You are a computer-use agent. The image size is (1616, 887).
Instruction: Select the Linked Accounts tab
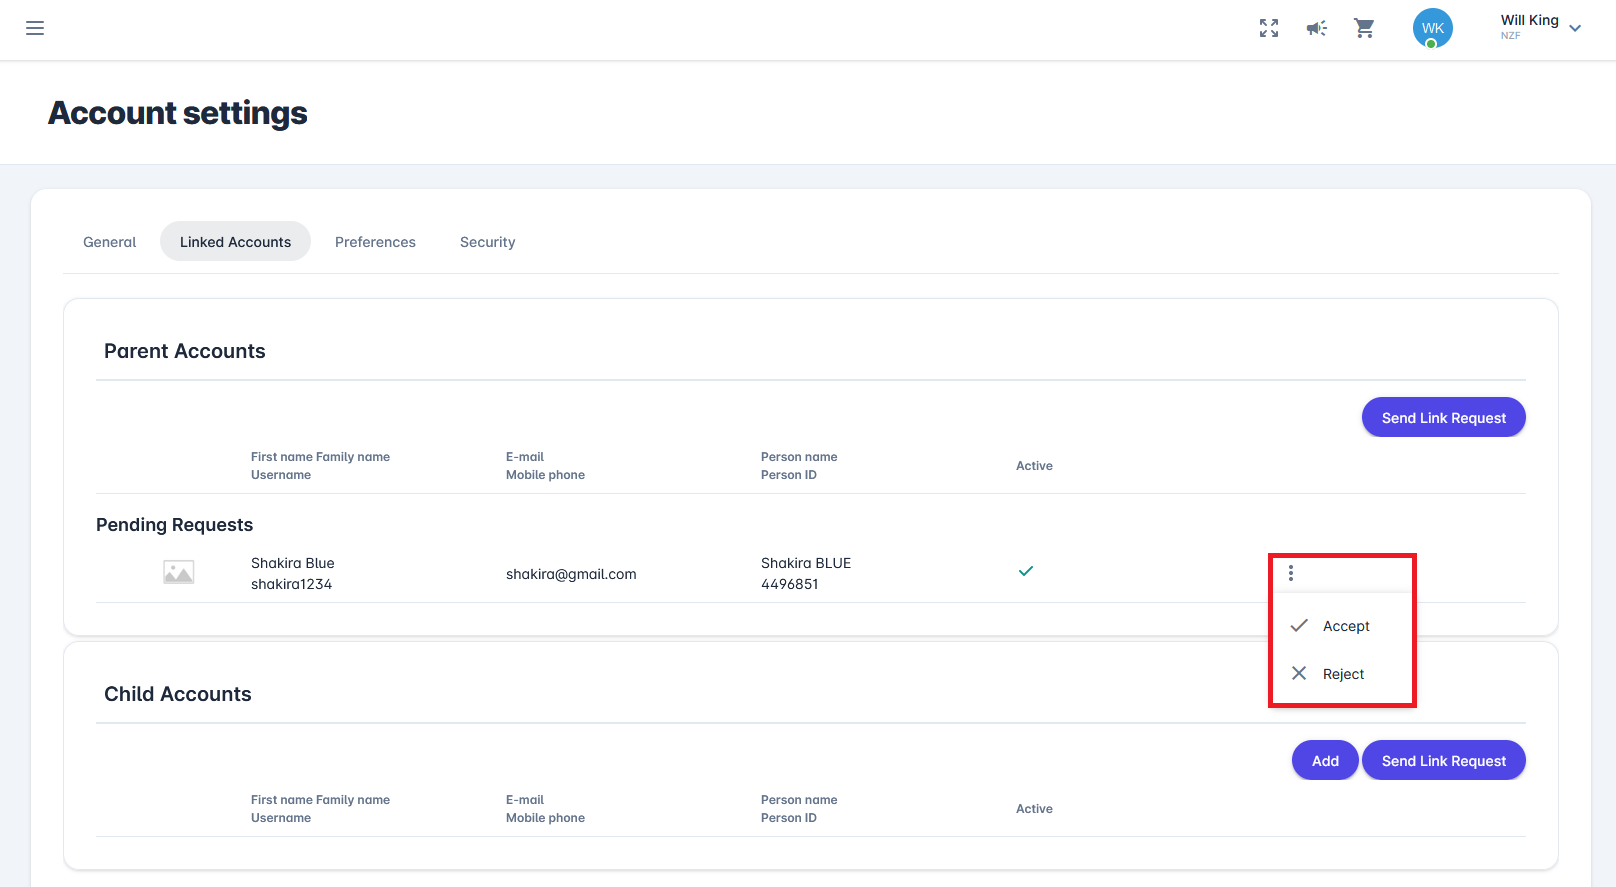tap(235, 242)
